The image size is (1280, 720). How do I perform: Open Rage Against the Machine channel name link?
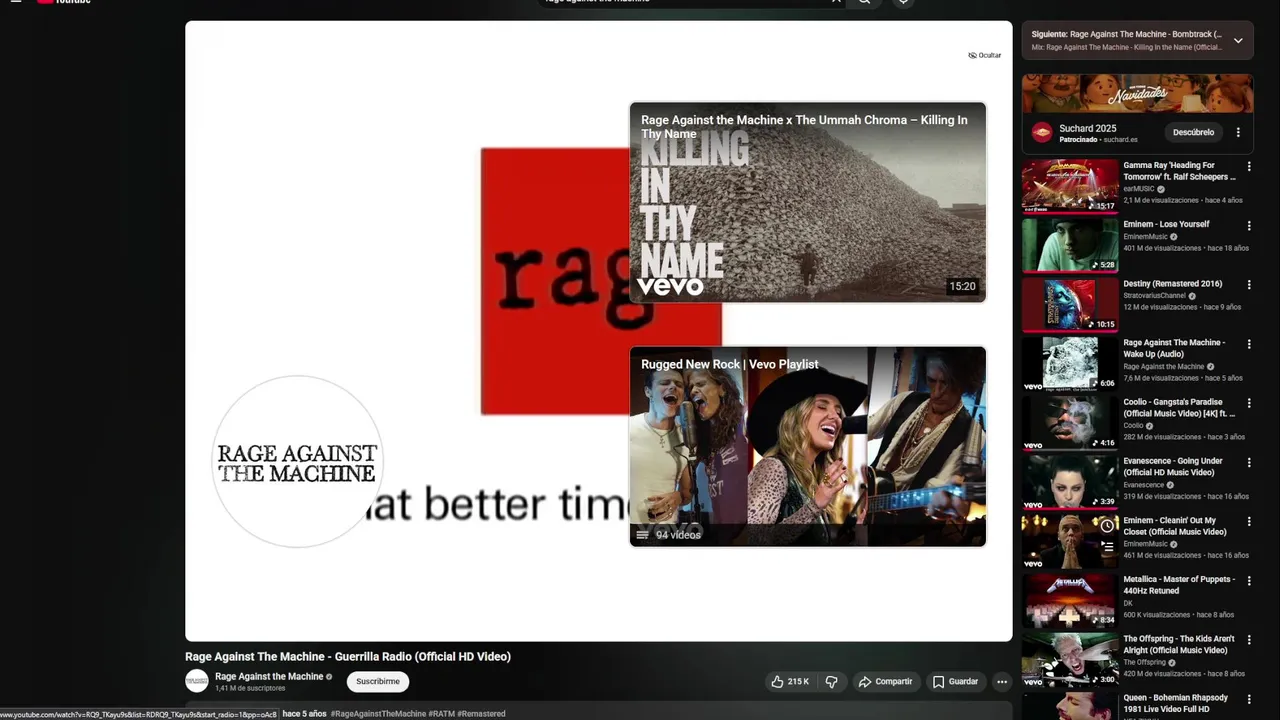(x=269, y=677)
